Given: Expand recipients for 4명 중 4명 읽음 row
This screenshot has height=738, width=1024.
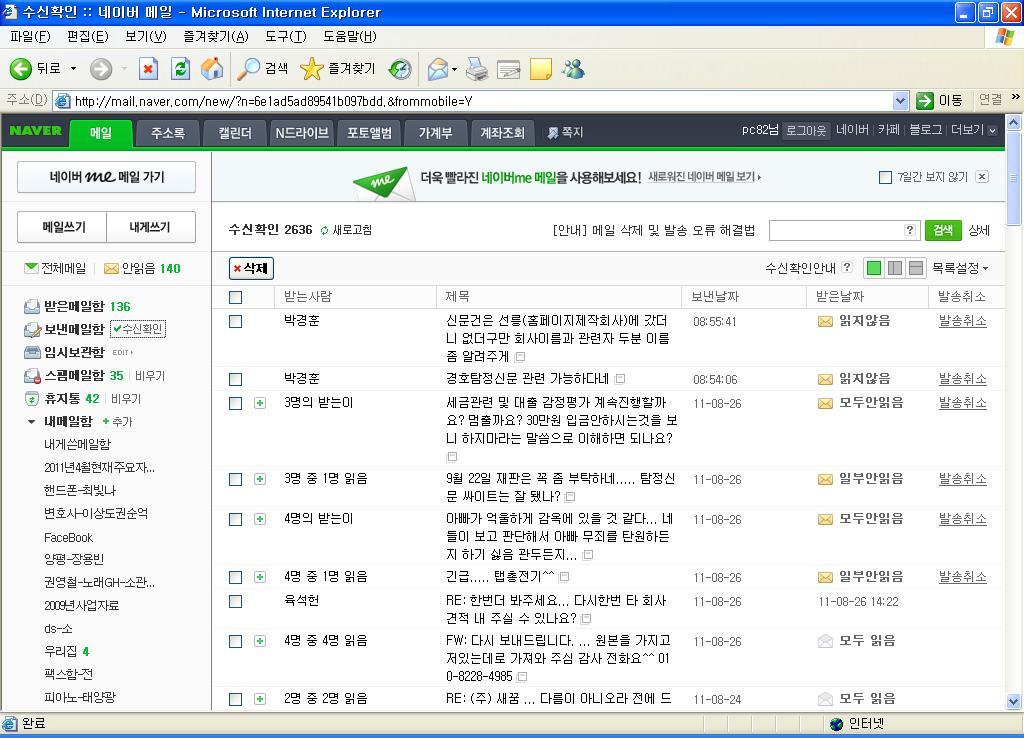Looking at the screenshot, I should click(x=260, y=641).
